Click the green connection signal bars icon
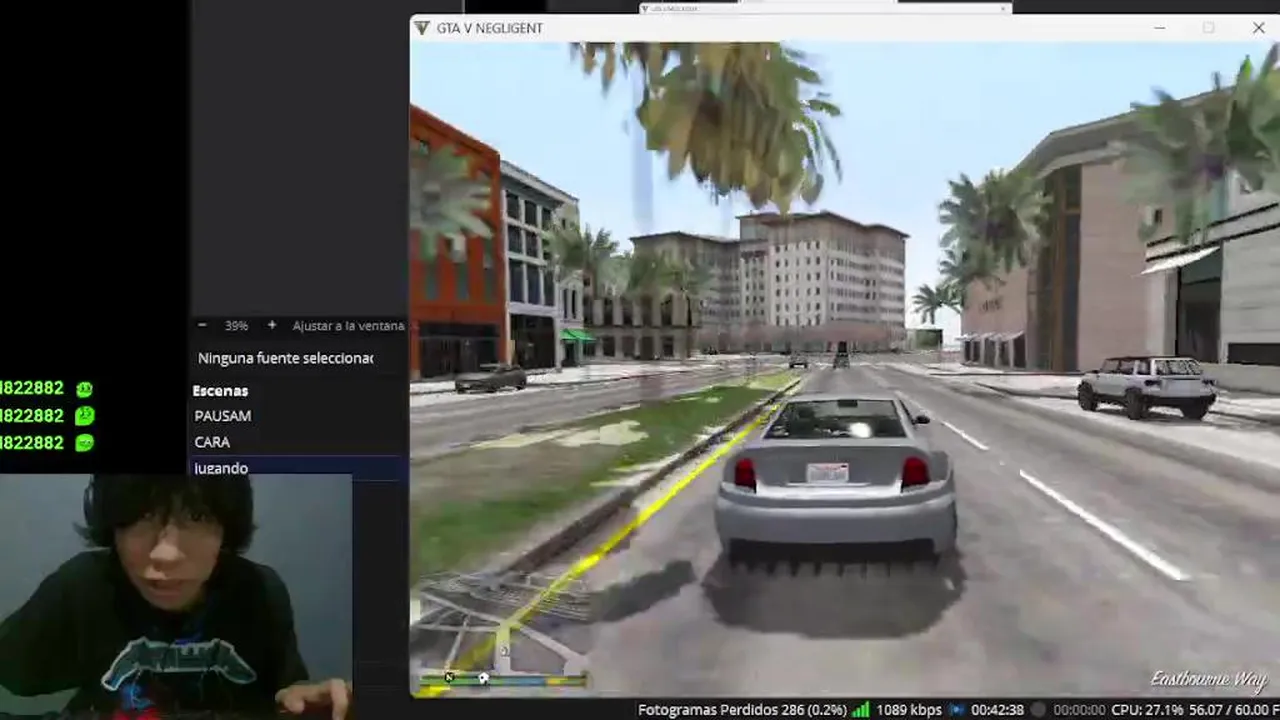The height and width of the screenshot is (720, 1280). (861, 710)
